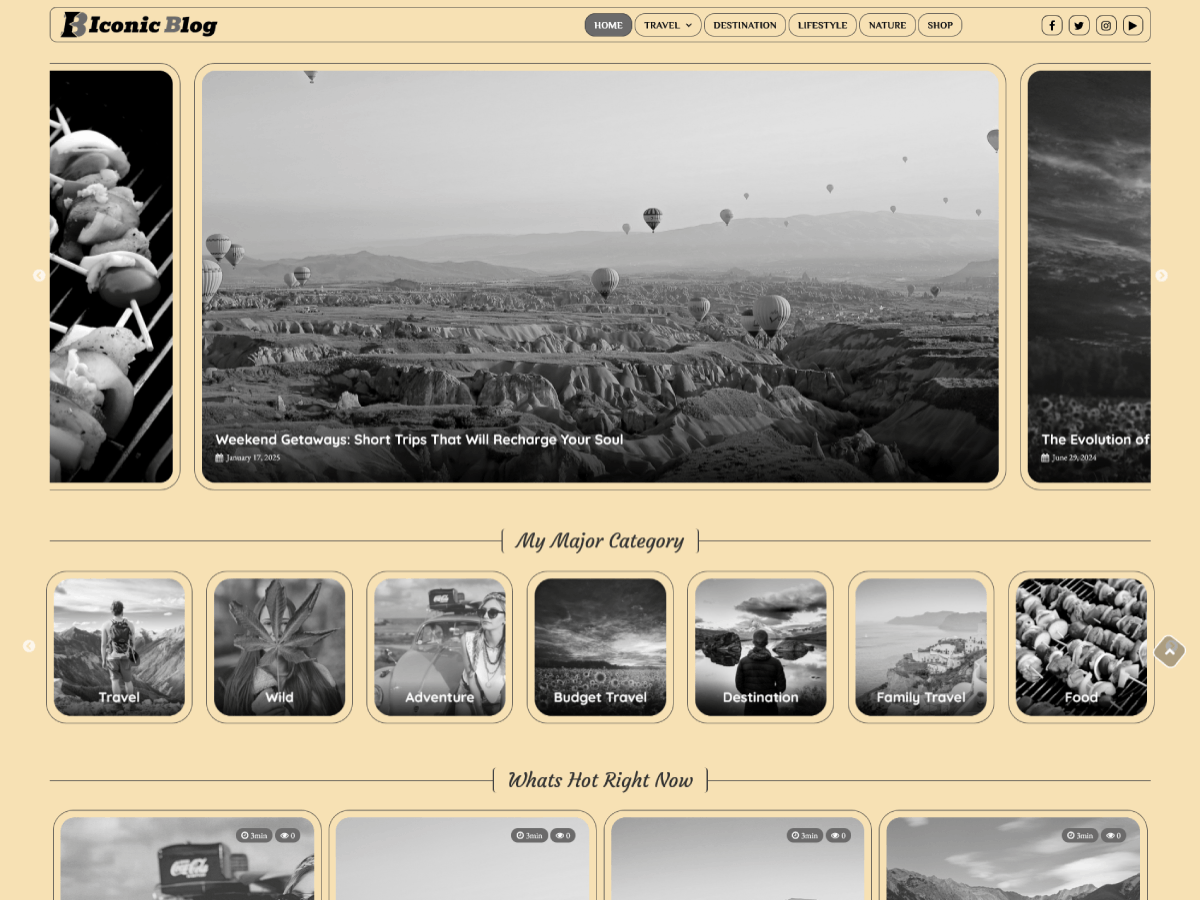The image size is (1200, 900).
Task: Select the Food category card
Action: point(1080,646)
